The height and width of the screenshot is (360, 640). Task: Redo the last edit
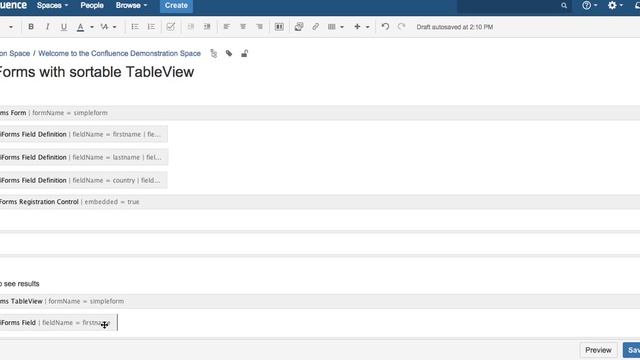click(x=402, y=27)
